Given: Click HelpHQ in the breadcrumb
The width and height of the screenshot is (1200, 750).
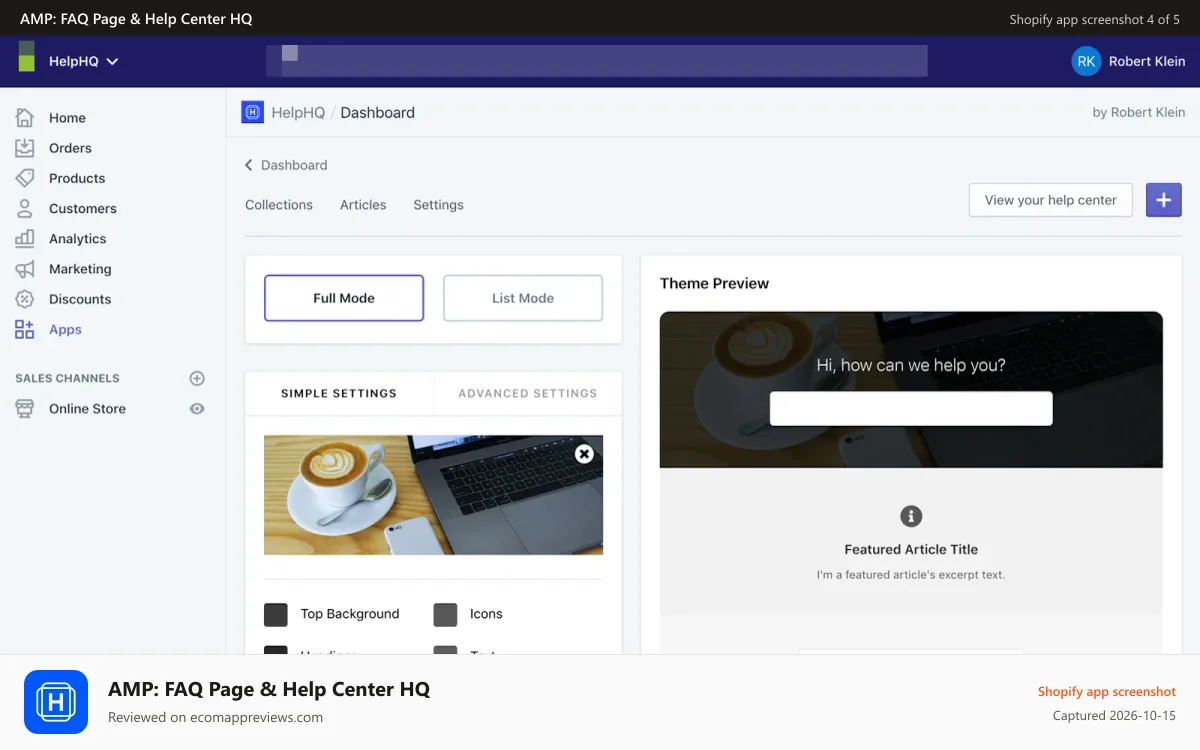Looking at the screenshot, I should 298,113.
